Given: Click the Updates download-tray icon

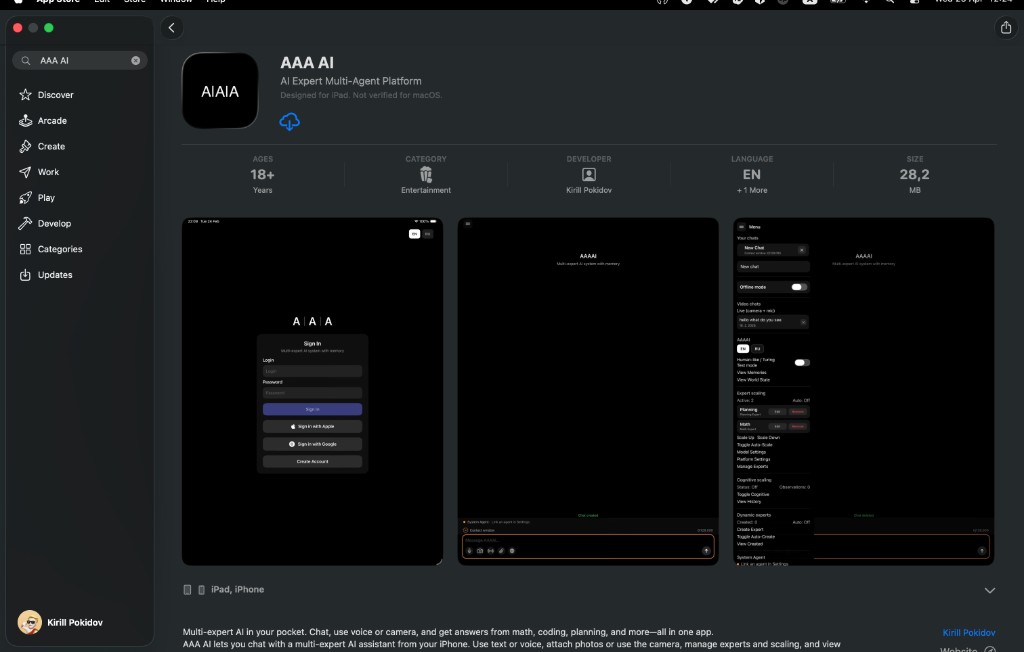Looking at the screenshot, I should 25,275.
